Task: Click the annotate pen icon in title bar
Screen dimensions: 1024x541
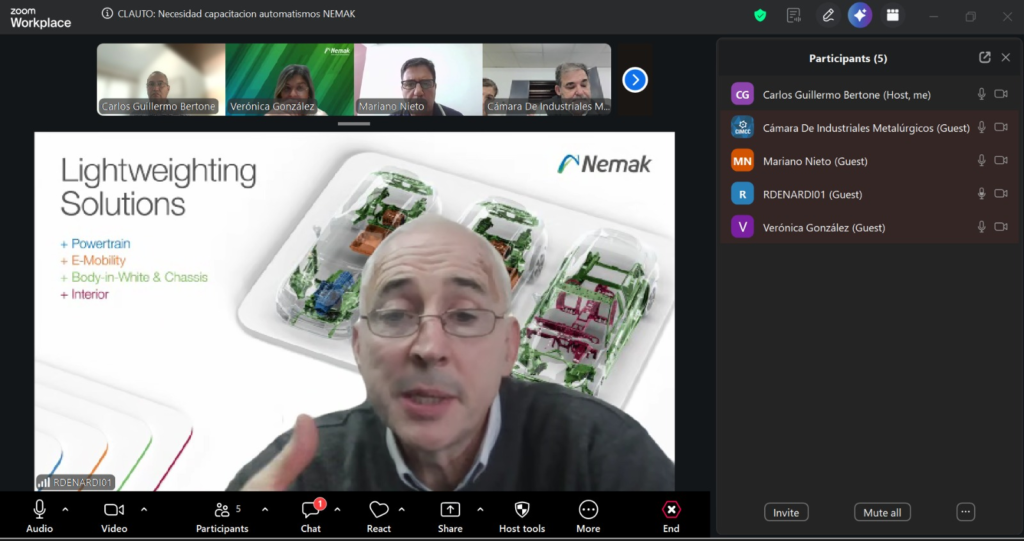Action: [827, 15]
